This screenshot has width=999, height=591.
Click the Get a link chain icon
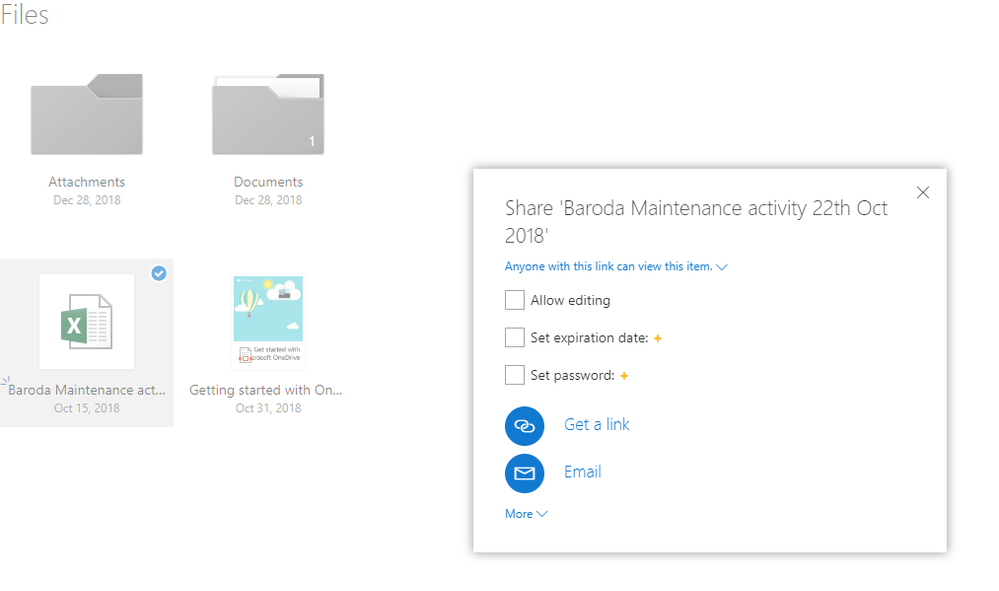click(524, 425)
